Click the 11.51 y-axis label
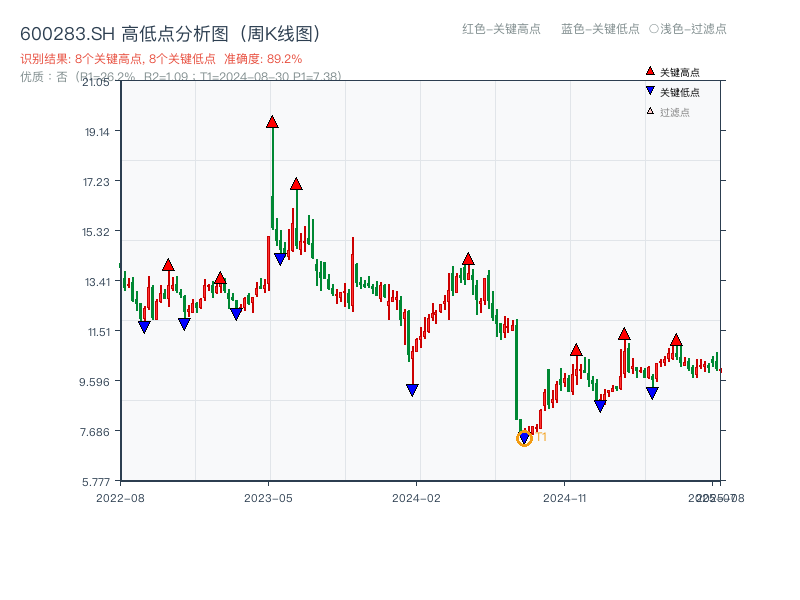The height and width of the screenshot is (600, 800). click(98, 332)
